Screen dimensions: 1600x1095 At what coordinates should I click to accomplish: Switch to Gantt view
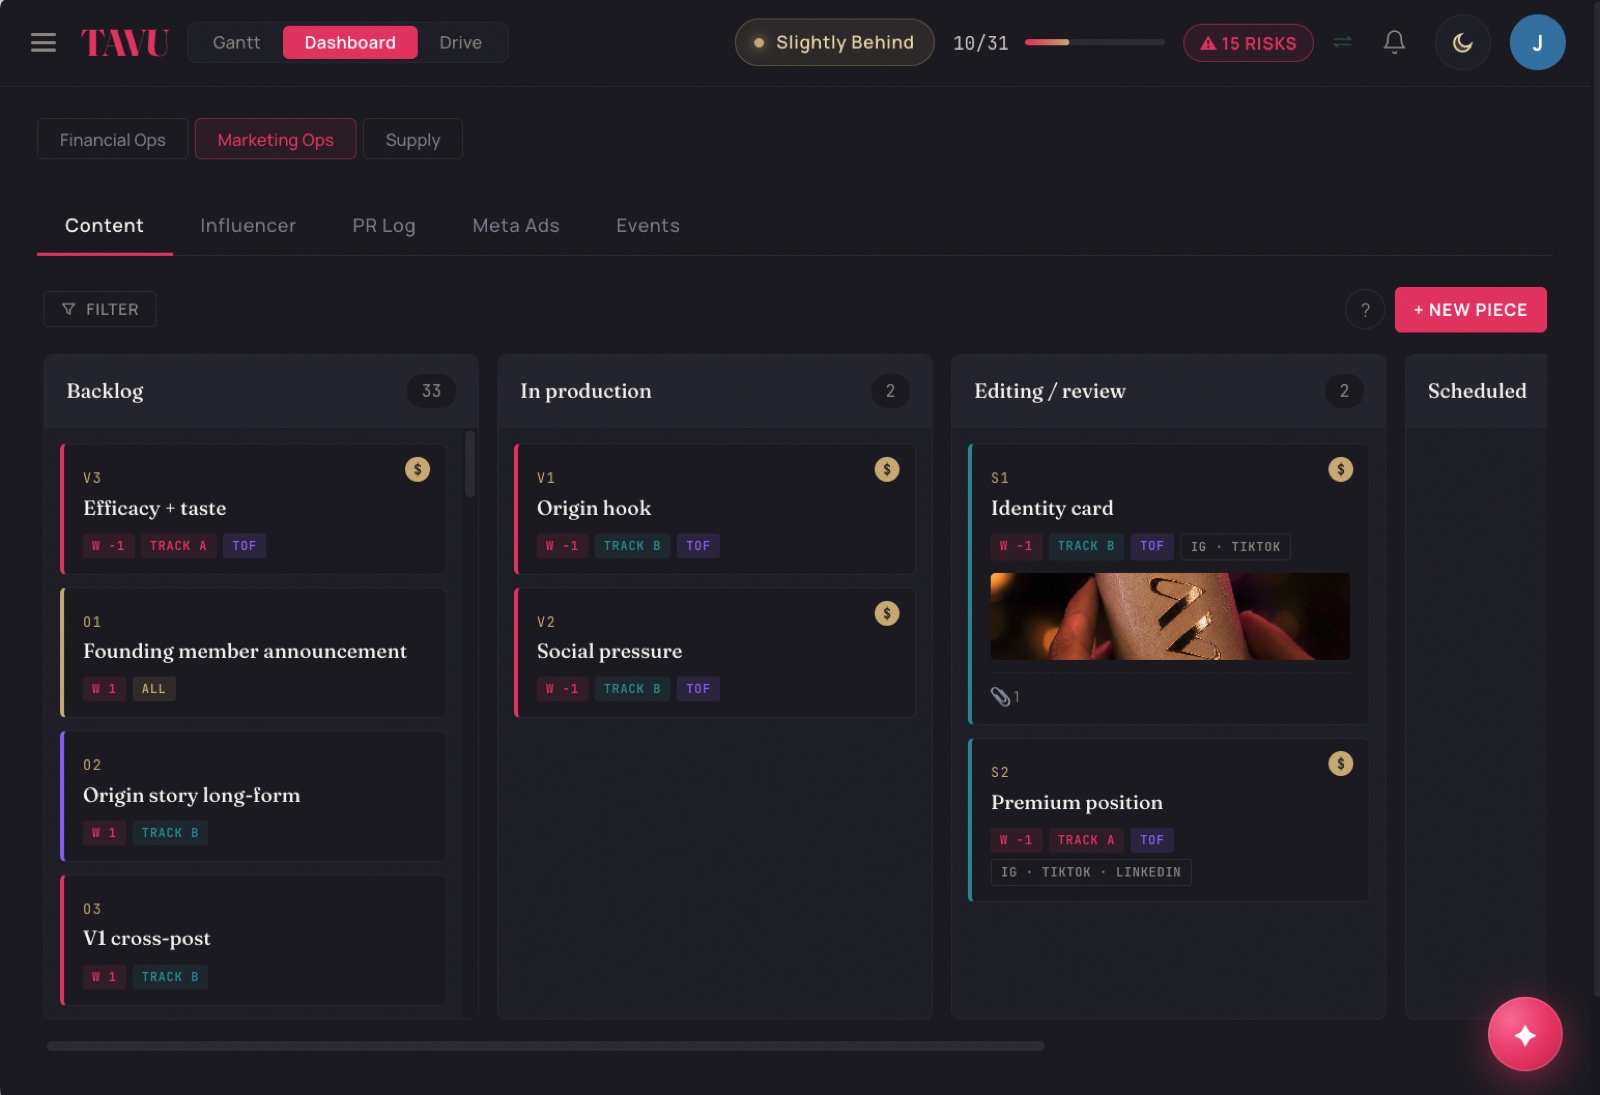coord(236,43)
